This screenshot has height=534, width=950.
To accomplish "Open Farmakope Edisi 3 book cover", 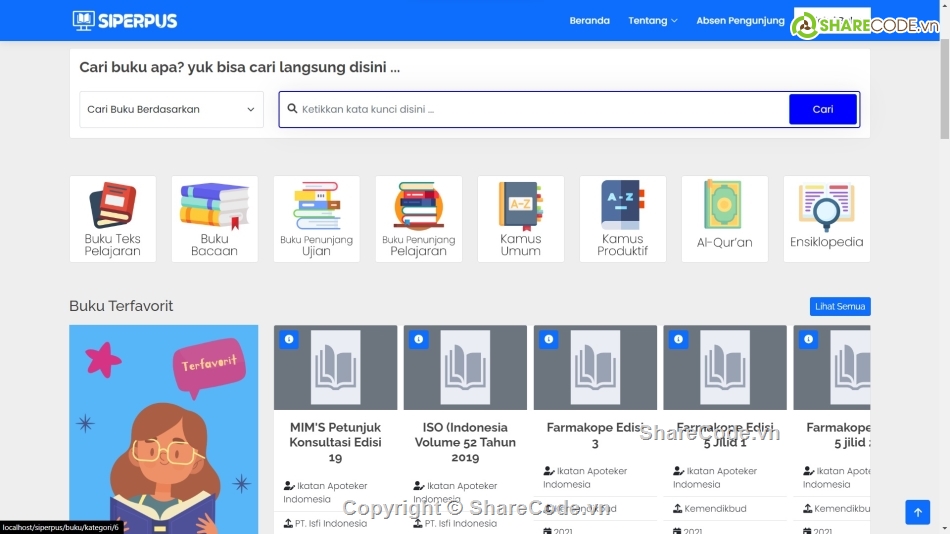I will [595, 367].
